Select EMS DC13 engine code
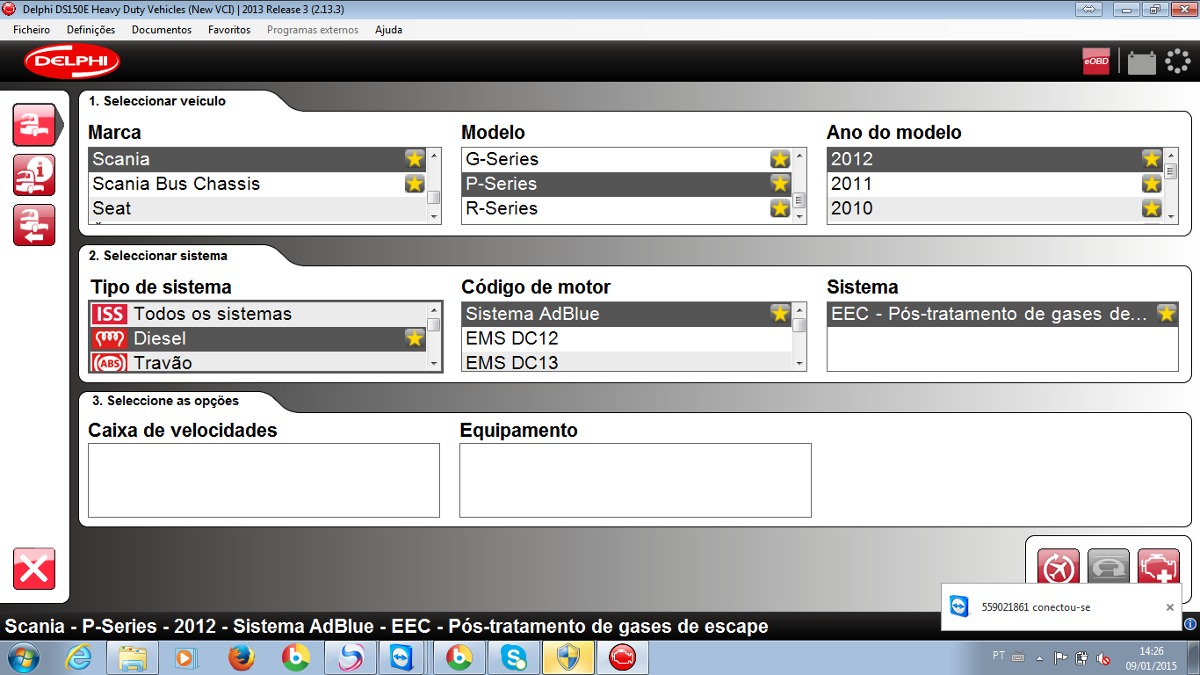This screenshot has width=1200, height=675. click(x=627, y=362)
